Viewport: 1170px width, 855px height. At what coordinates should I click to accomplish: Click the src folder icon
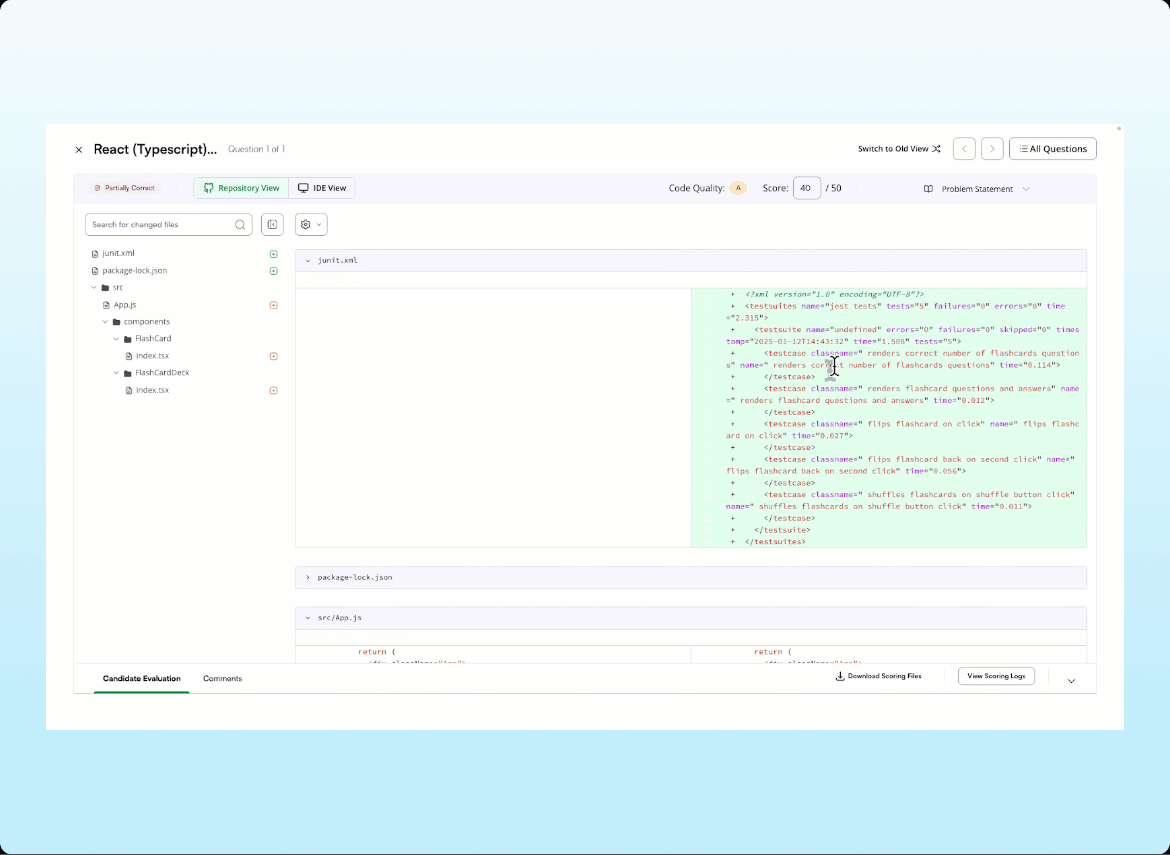pyautogui.click(x=105, y=288)
